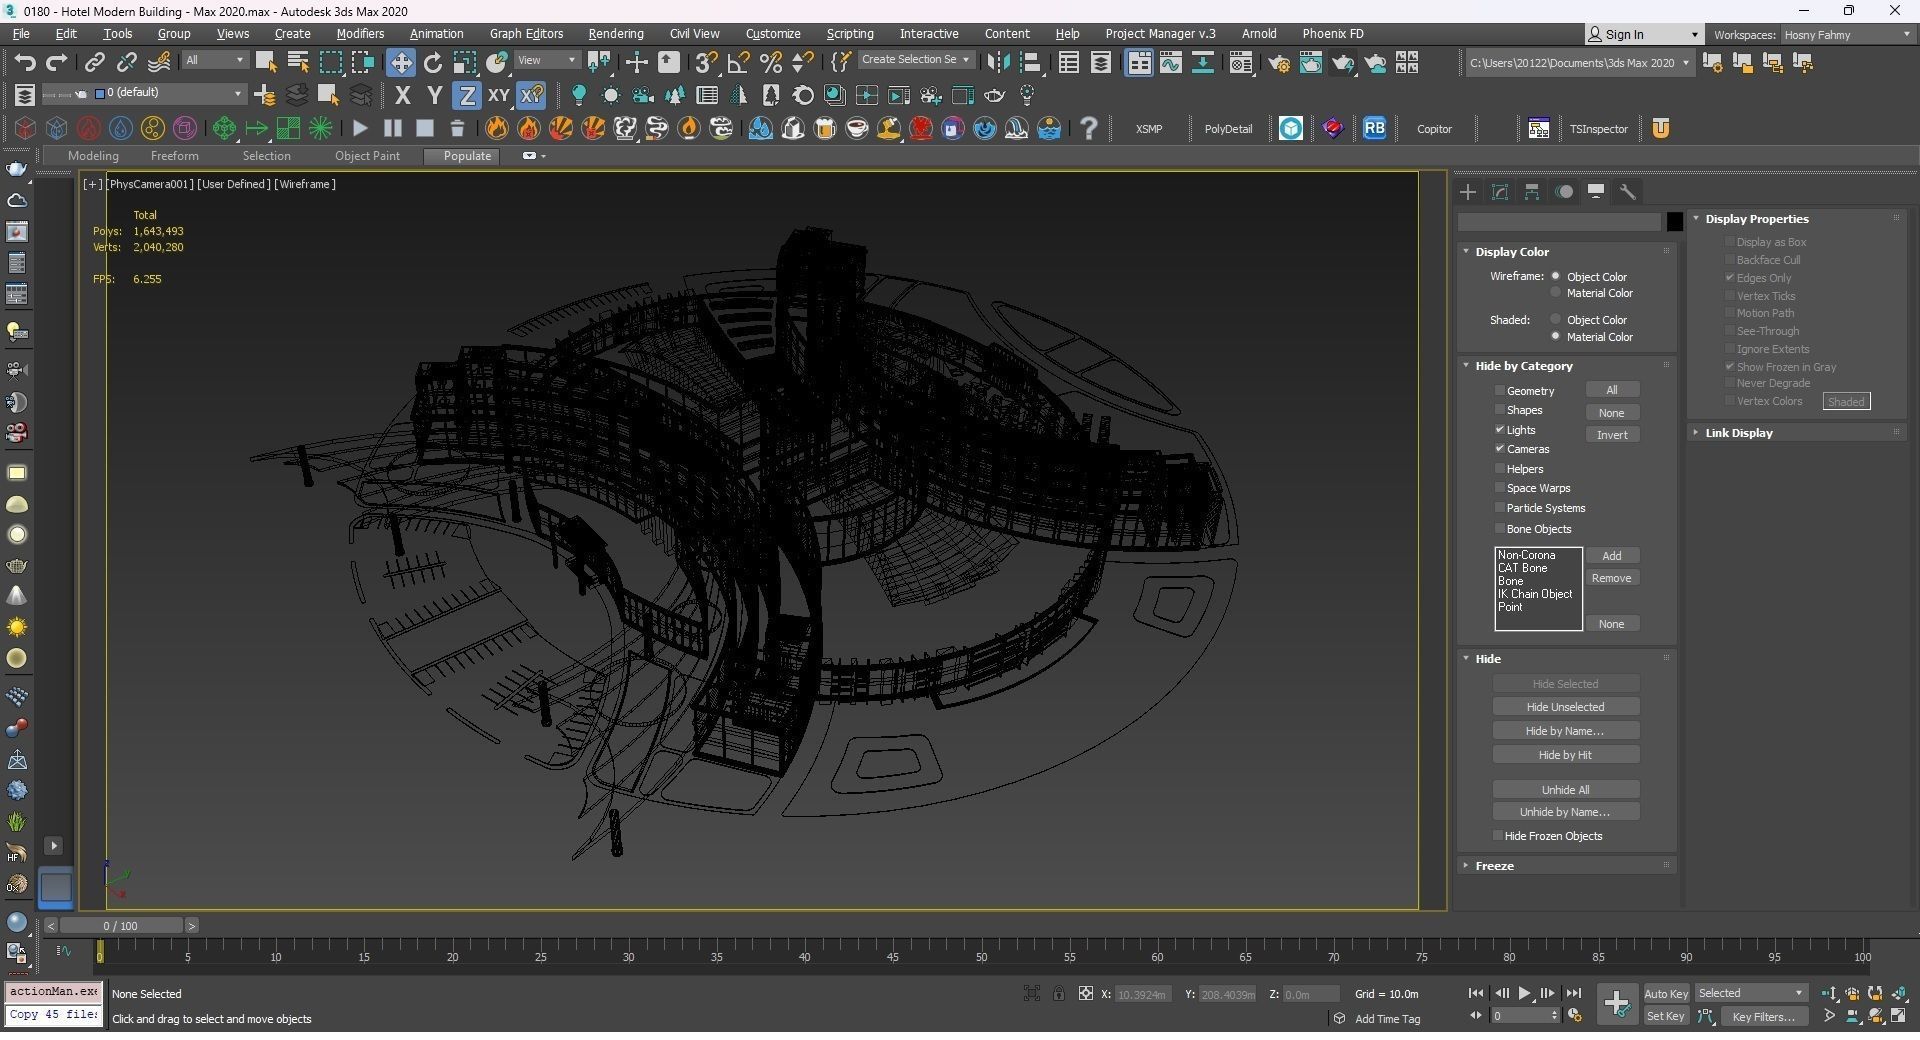Restrict to Z axis constraint
1920x1040 pixels.
pyautogui.click(x=466, y=95)
